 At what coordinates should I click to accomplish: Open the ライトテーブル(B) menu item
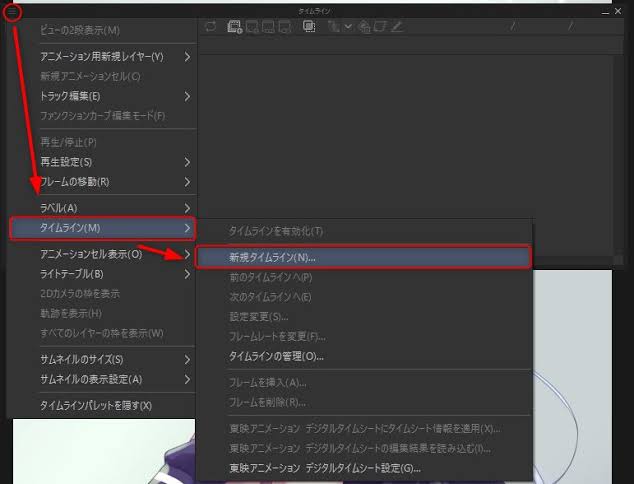(72, 274)
